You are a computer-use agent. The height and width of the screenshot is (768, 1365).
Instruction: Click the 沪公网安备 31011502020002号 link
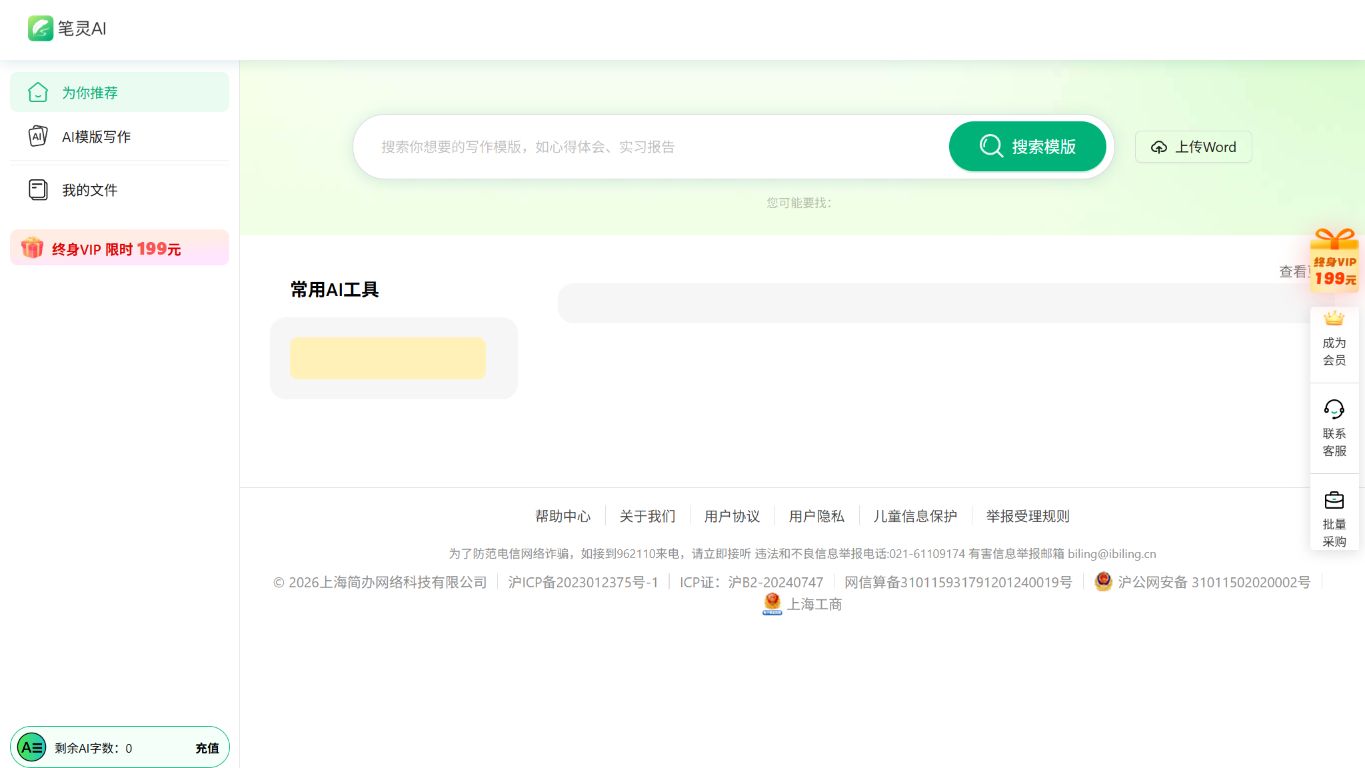coord(1214,582)
